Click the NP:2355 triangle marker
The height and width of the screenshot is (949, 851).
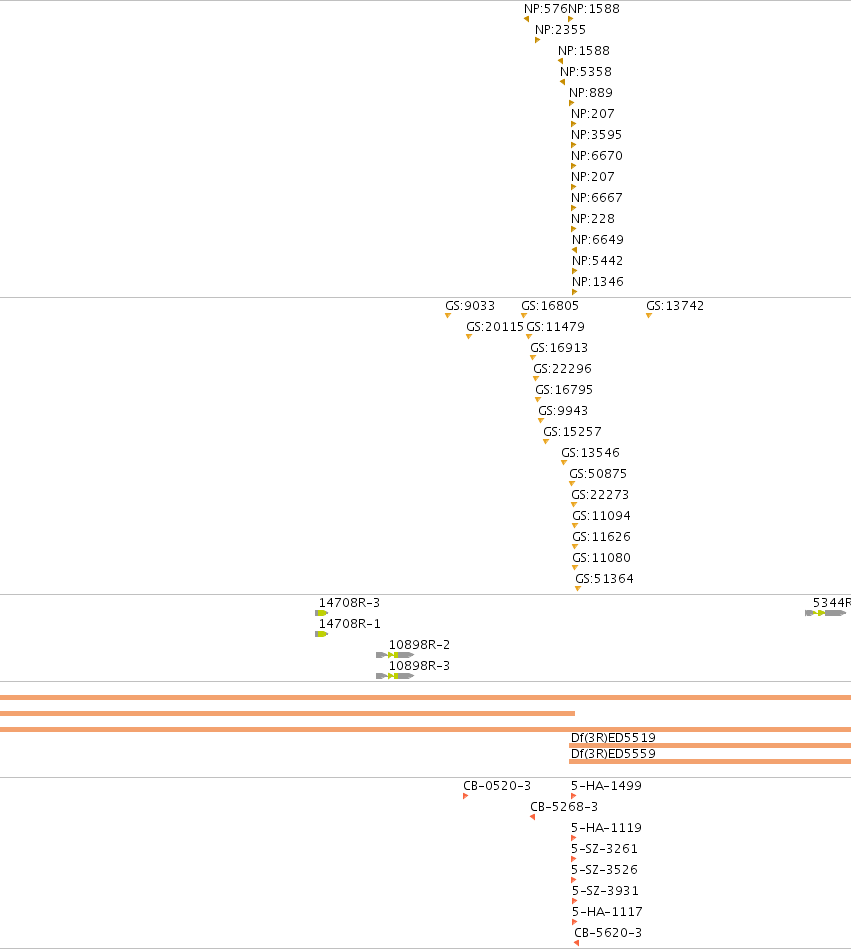pos(537,40)
